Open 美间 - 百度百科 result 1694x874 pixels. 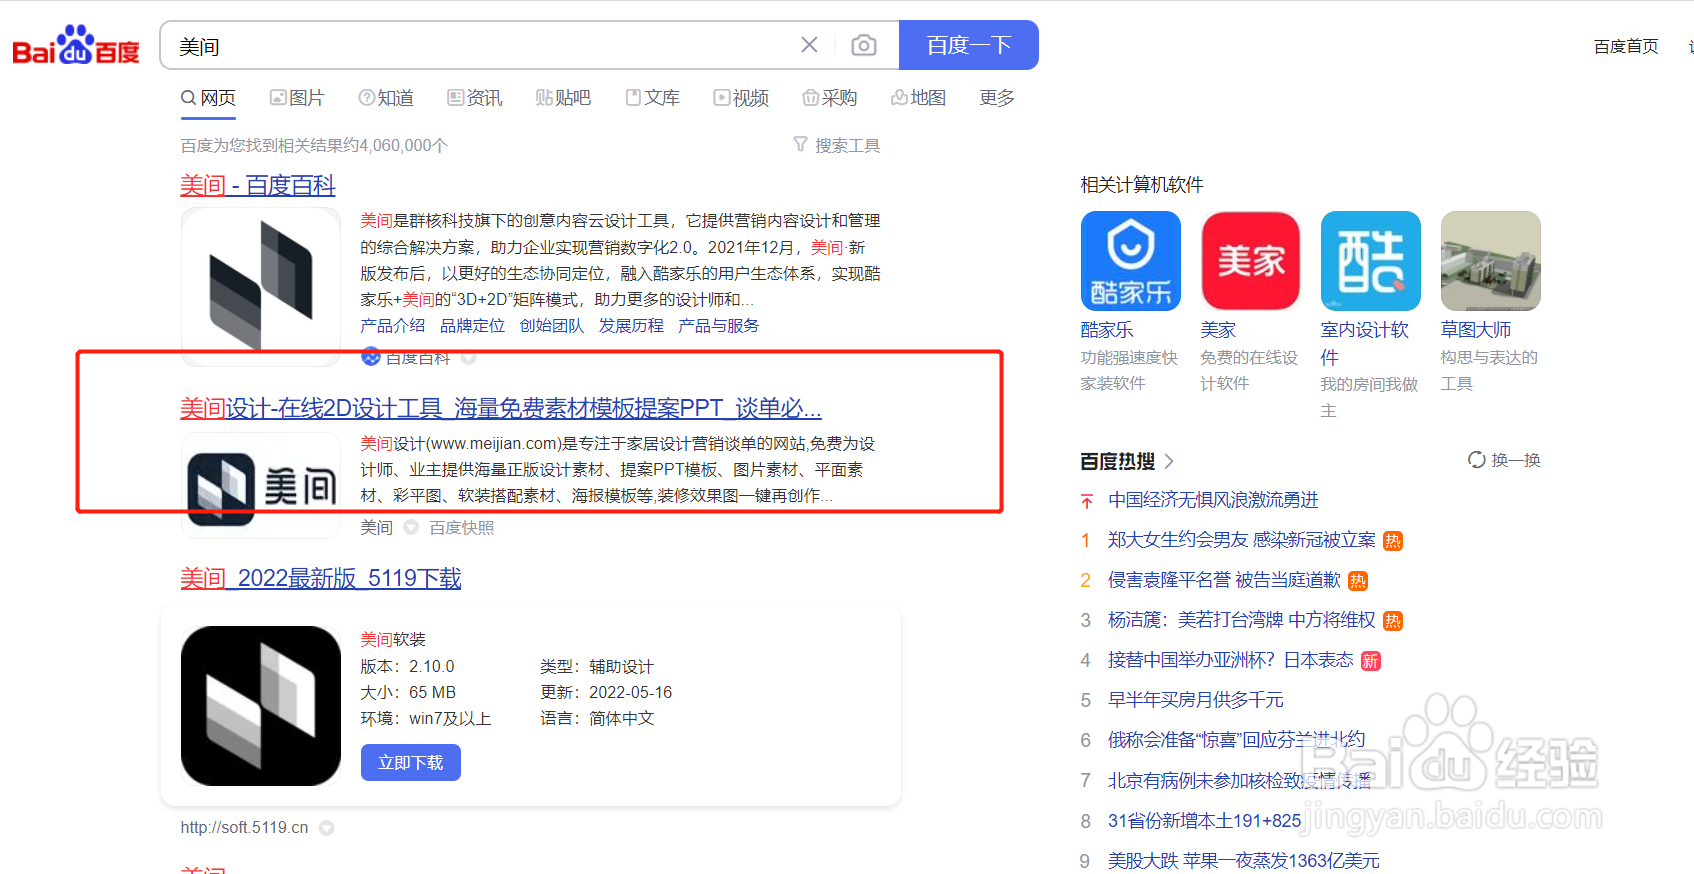(258, 186)
